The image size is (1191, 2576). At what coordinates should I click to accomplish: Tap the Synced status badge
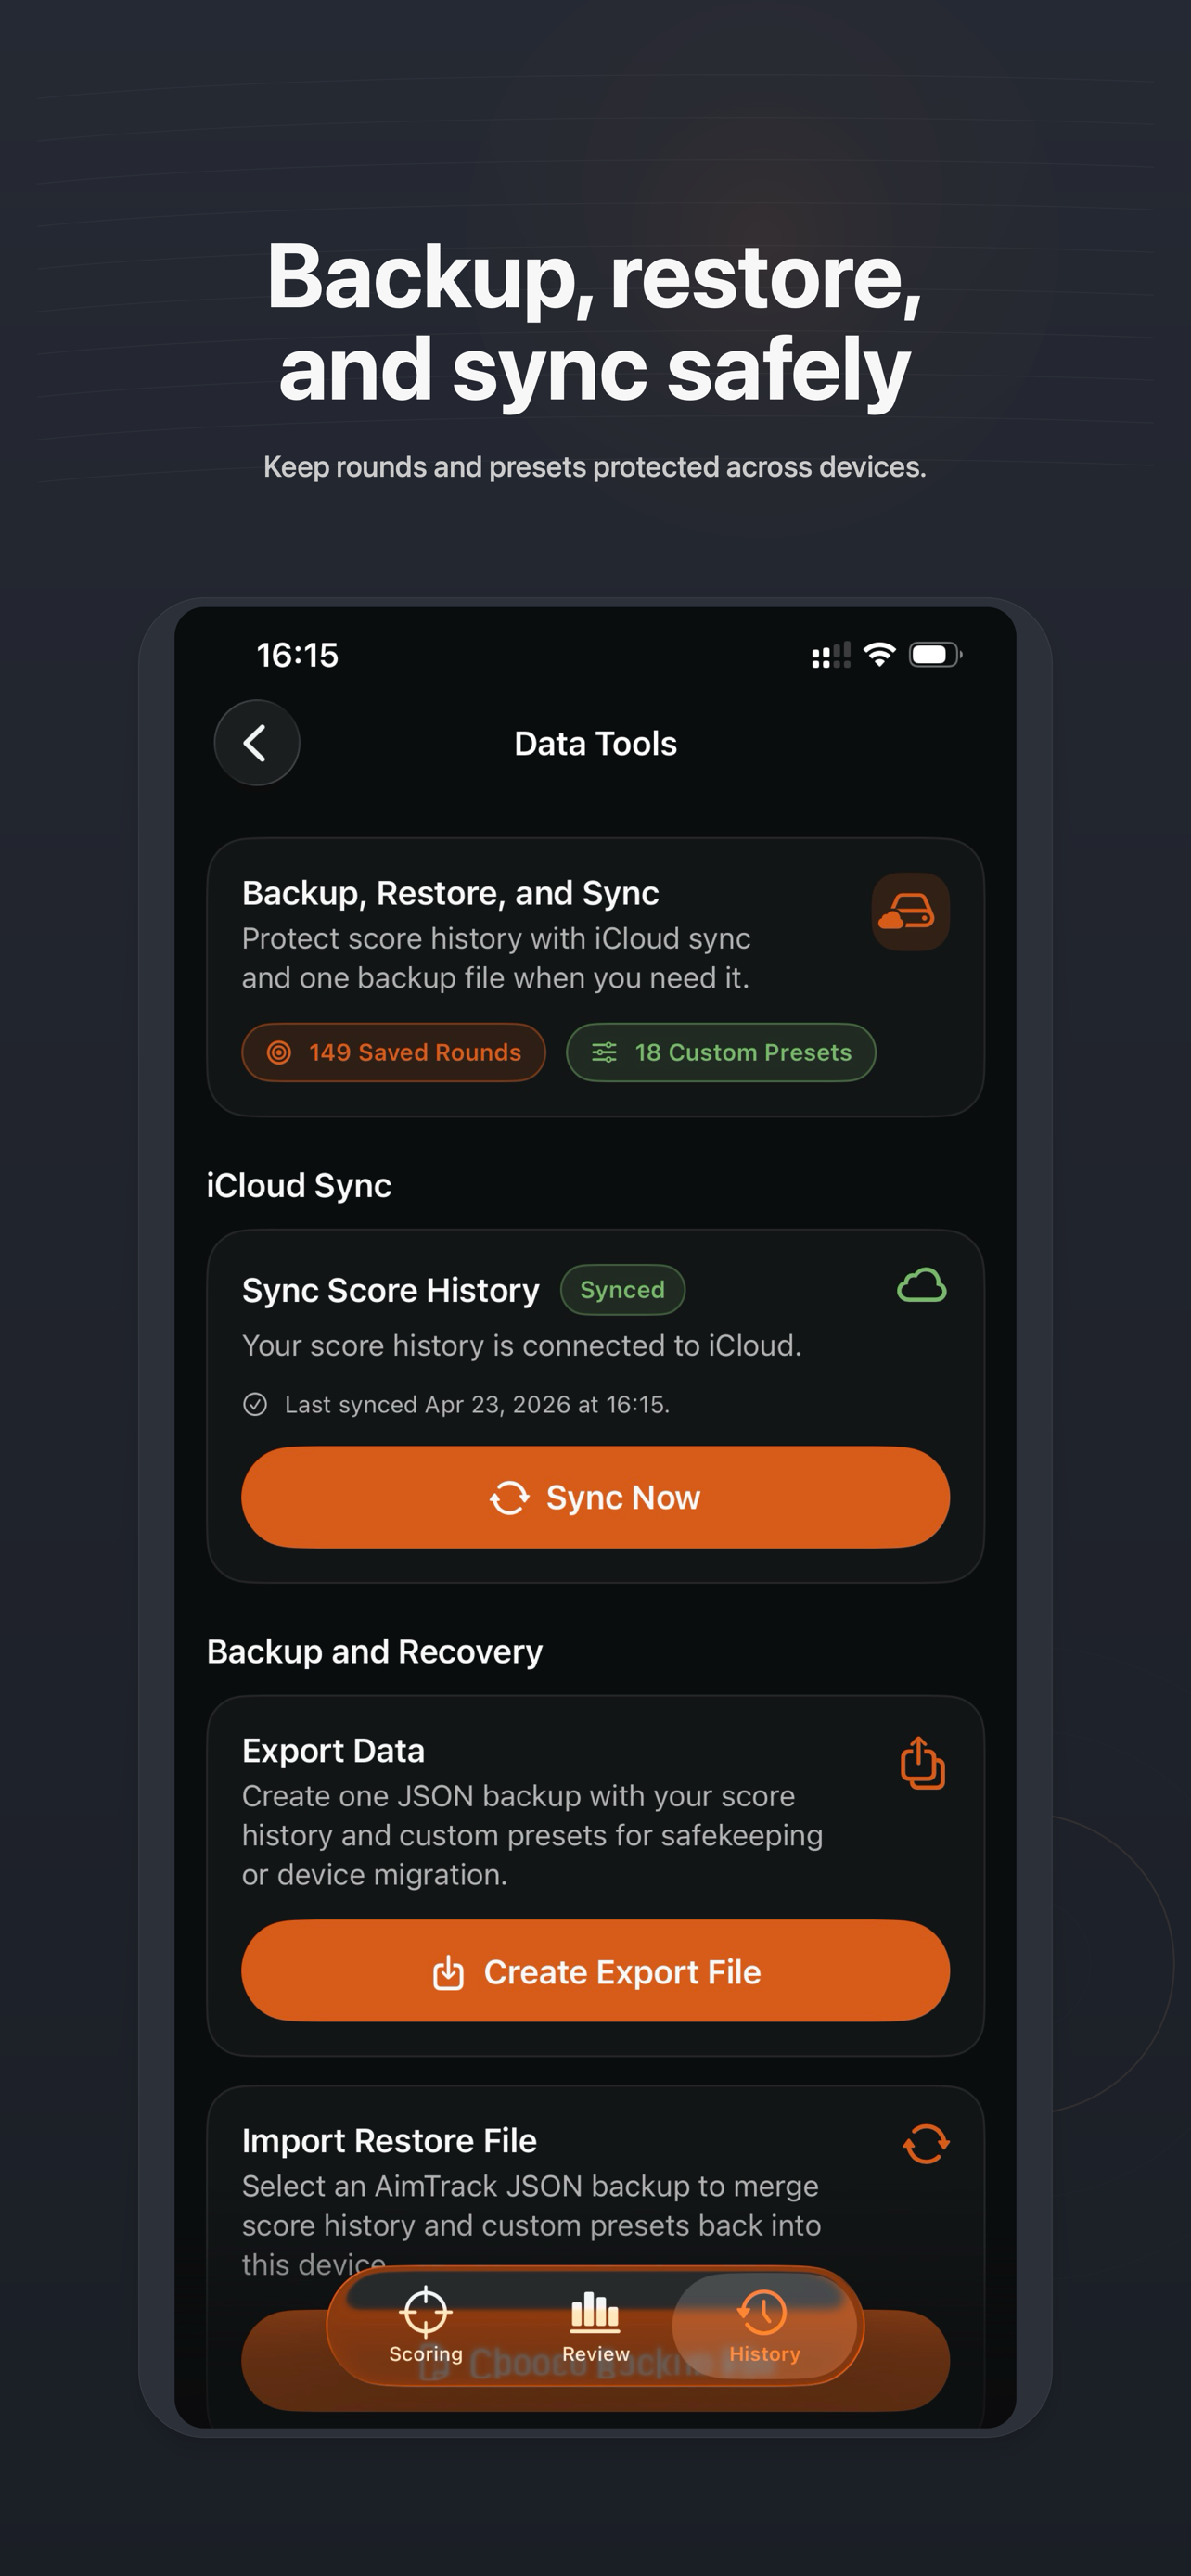pyautogui.click(x=622, y=1290)
